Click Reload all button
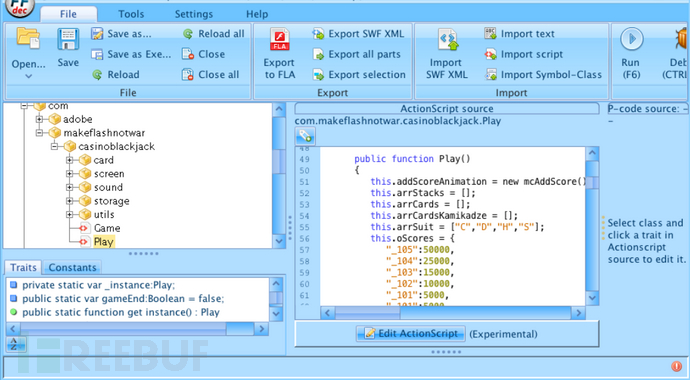This screenshot has height=380, width=690. point(213,34)
